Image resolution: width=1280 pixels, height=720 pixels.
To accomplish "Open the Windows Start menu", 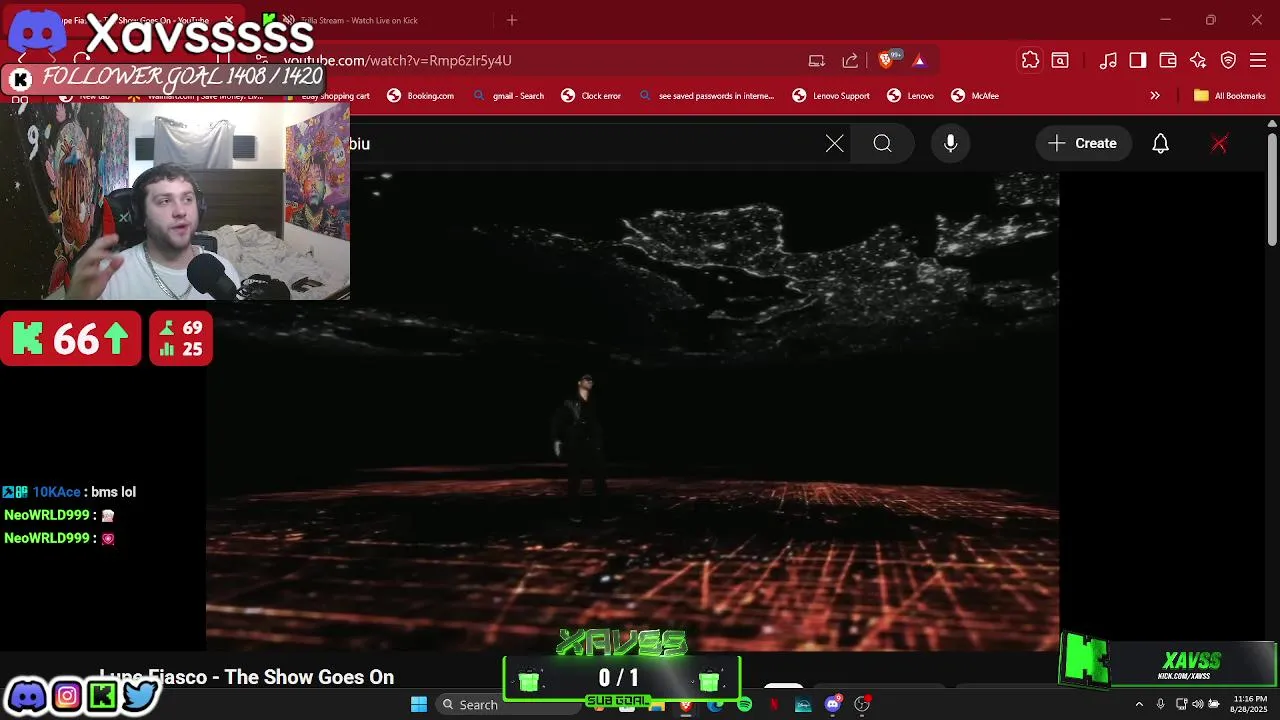I will 419,705.
